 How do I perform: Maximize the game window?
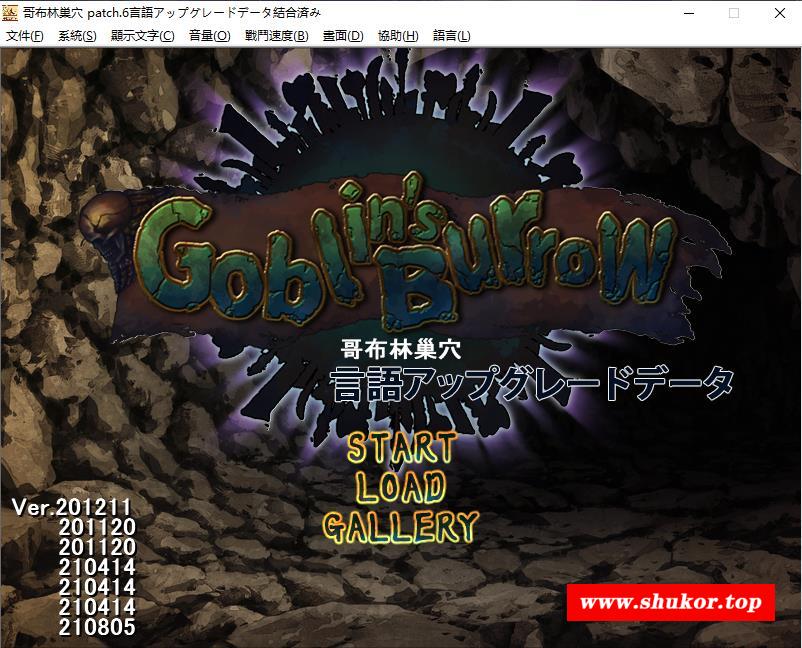734,13
